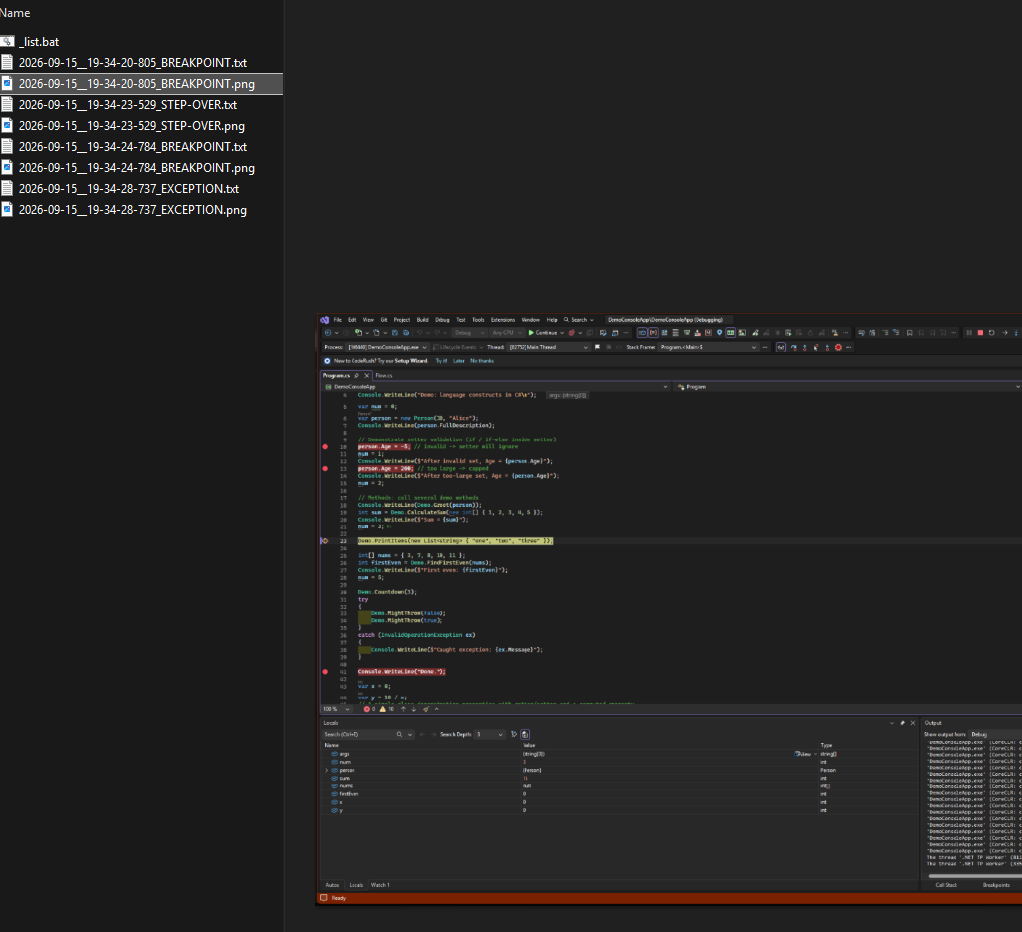Switch to the Program.cs editor tab
This screenshot has width=1022, height=932.
[336, 375]
